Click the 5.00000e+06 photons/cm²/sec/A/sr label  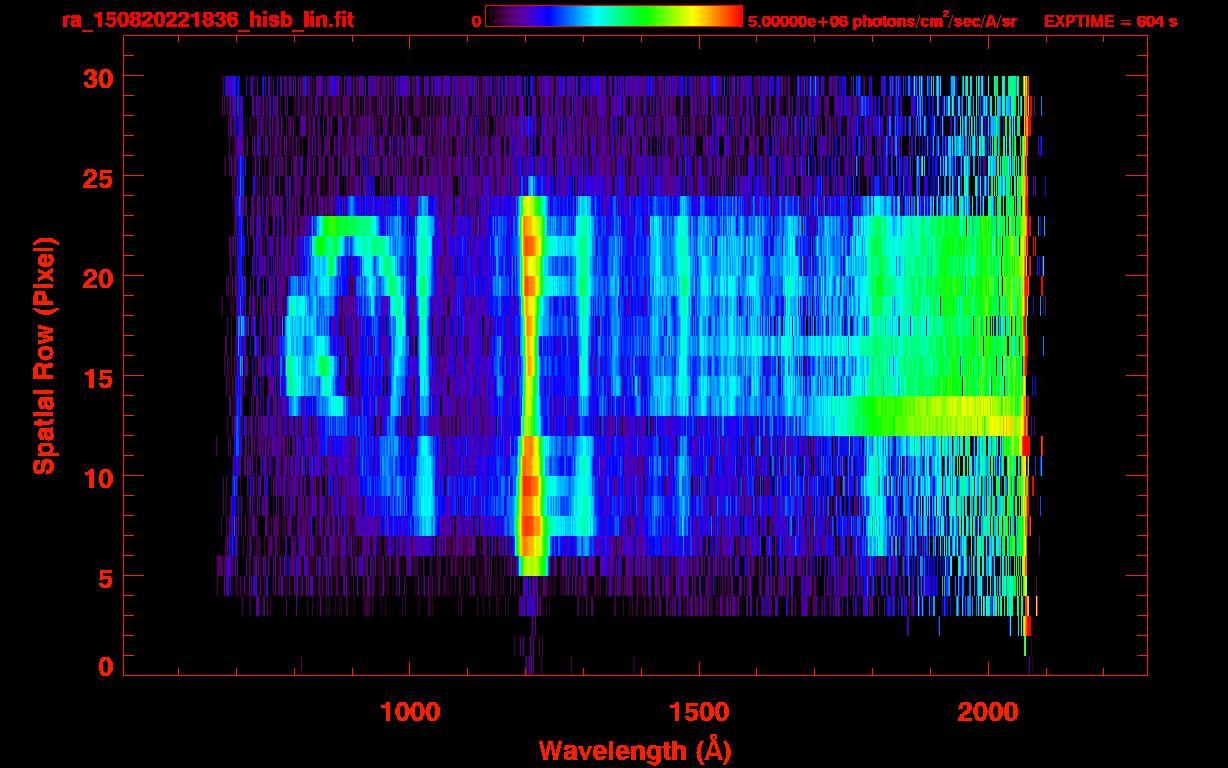tap(882, 20)
